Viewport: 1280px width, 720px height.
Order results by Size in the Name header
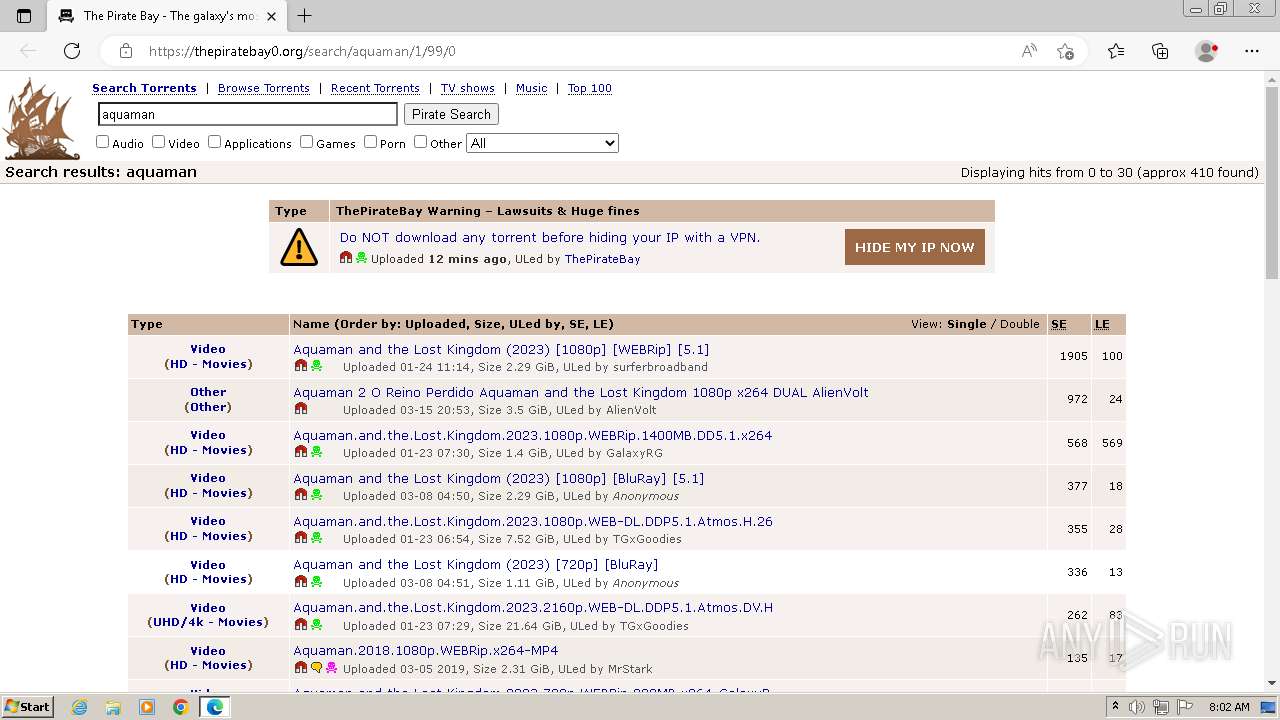point(485,324)
